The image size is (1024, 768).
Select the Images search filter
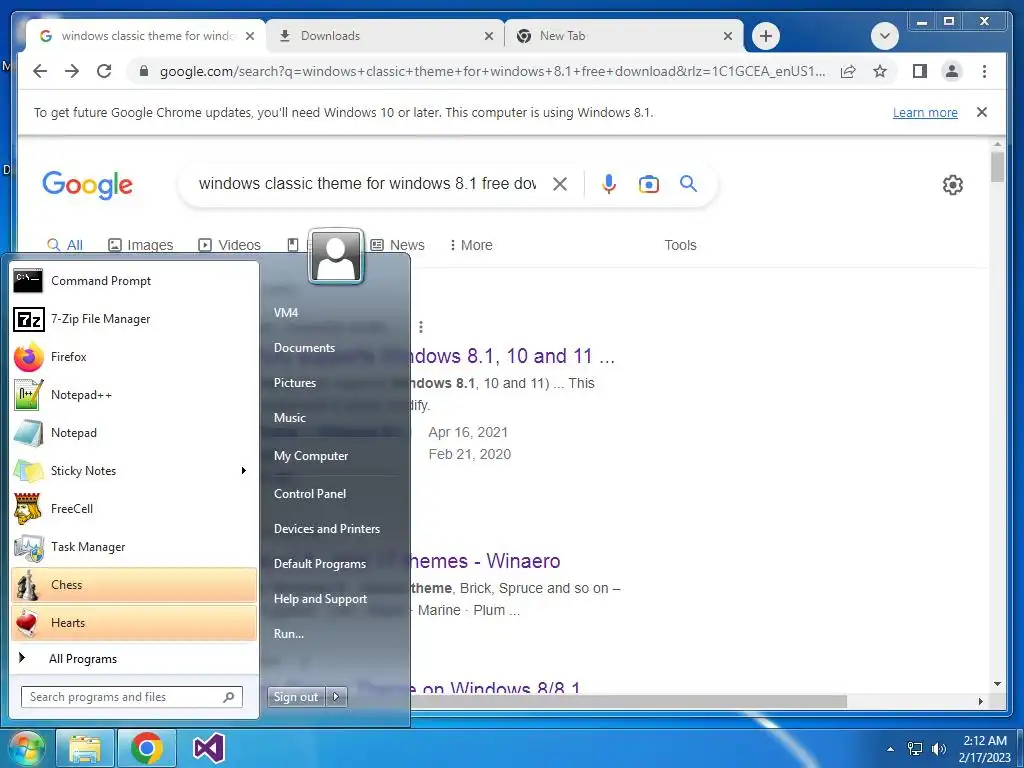(x=140, y=245)
